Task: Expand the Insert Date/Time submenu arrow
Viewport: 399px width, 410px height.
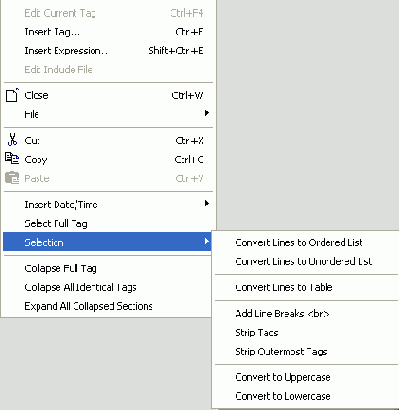Action: 207,203
